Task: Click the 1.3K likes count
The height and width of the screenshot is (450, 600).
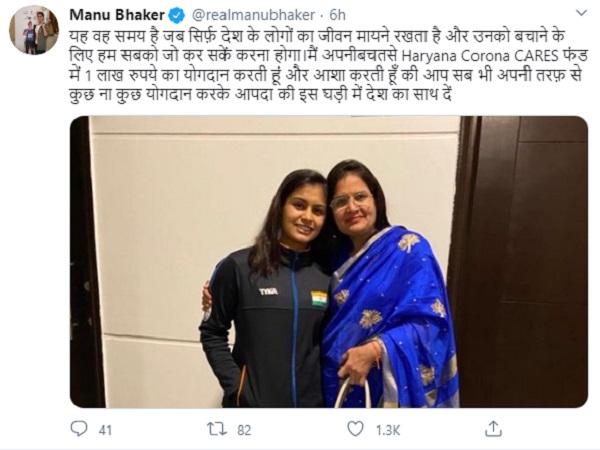Action: (387, 429)
